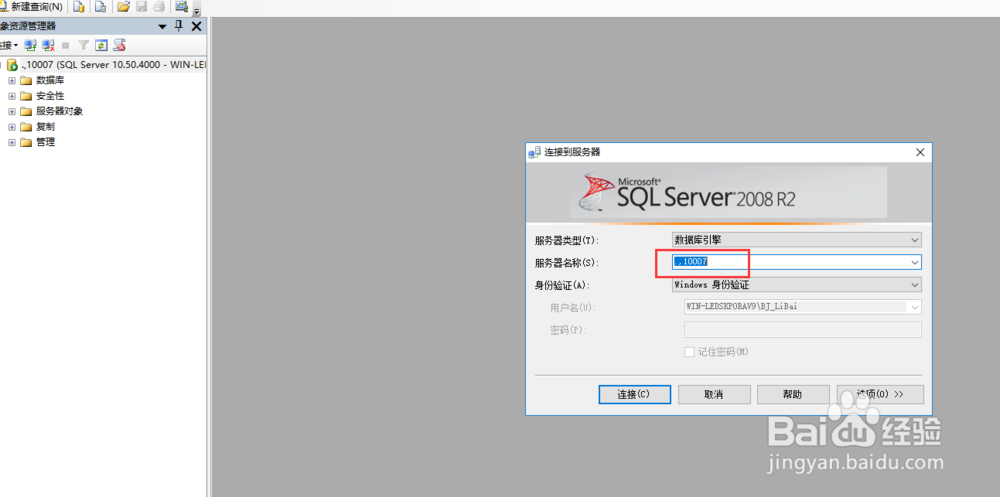Click the Filter funnel icon
Image resolution: width=1000 pixels, height=497 pixels.
pos(83,45)
